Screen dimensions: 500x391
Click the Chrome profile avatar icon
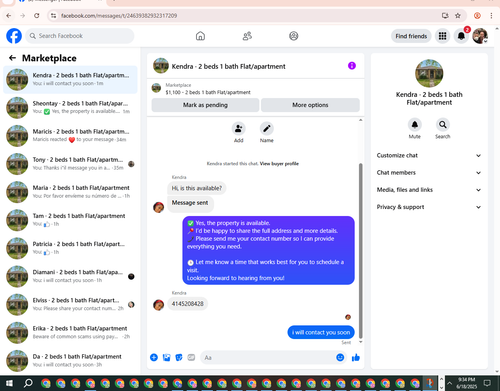coord(477,16)
